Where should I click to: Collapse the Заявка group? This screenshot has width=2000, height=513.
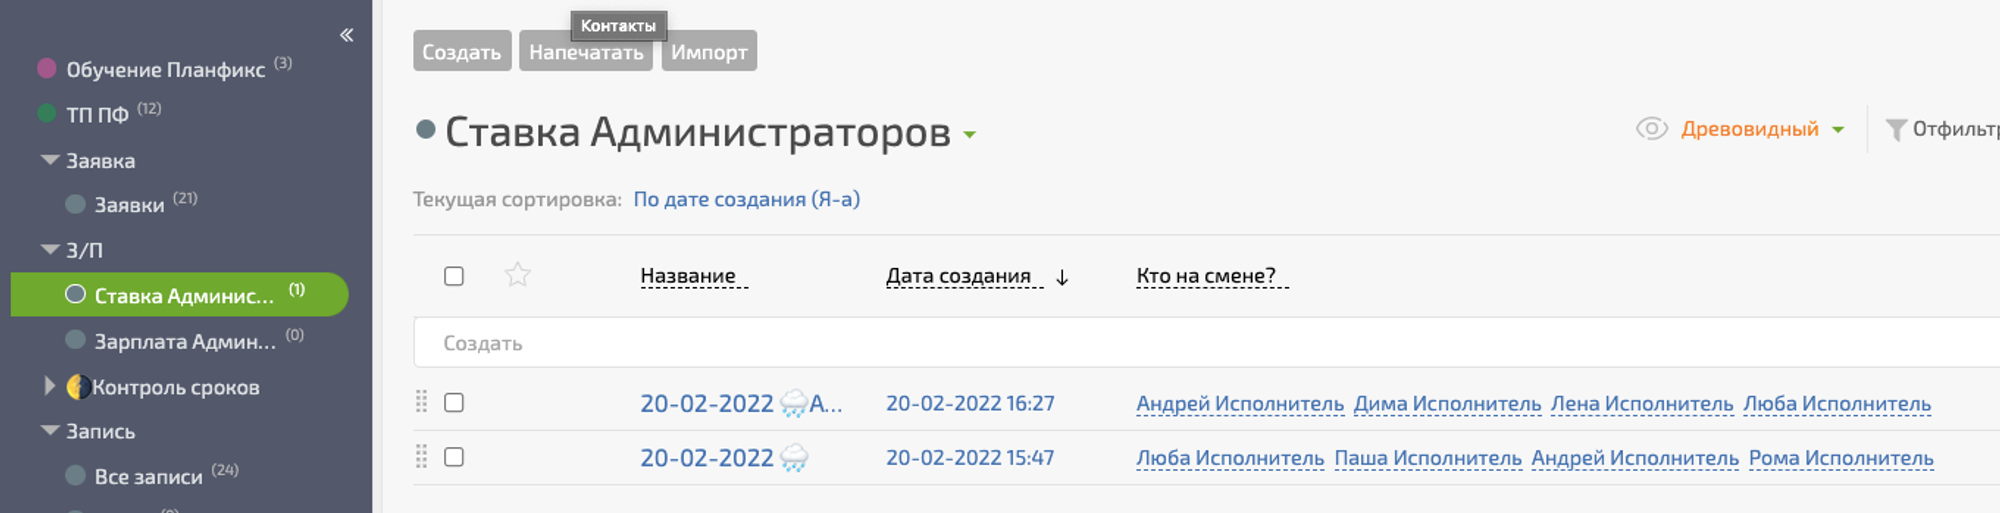49,160
